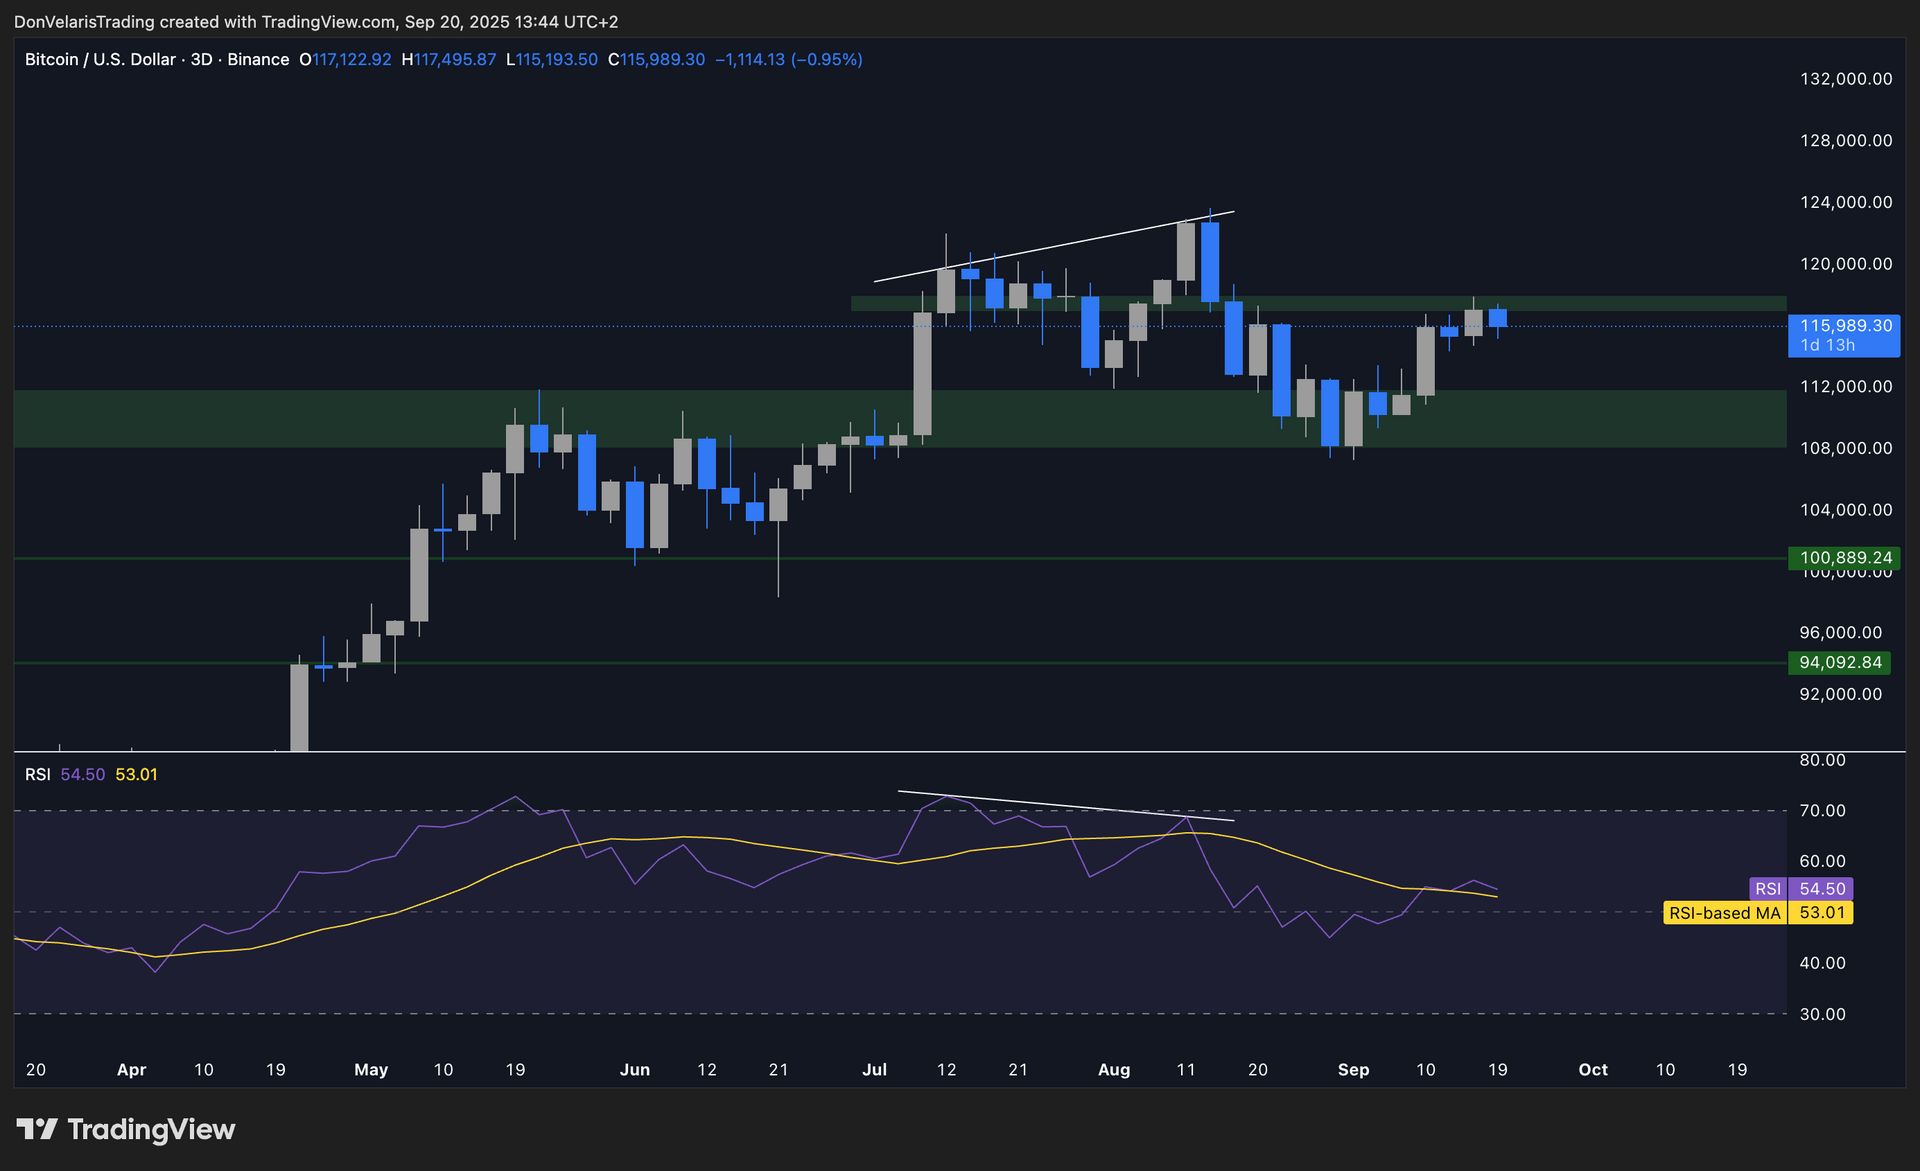Click the RSI indicator legend title
Screen dimensions: 1920x1171
[38, 775]
